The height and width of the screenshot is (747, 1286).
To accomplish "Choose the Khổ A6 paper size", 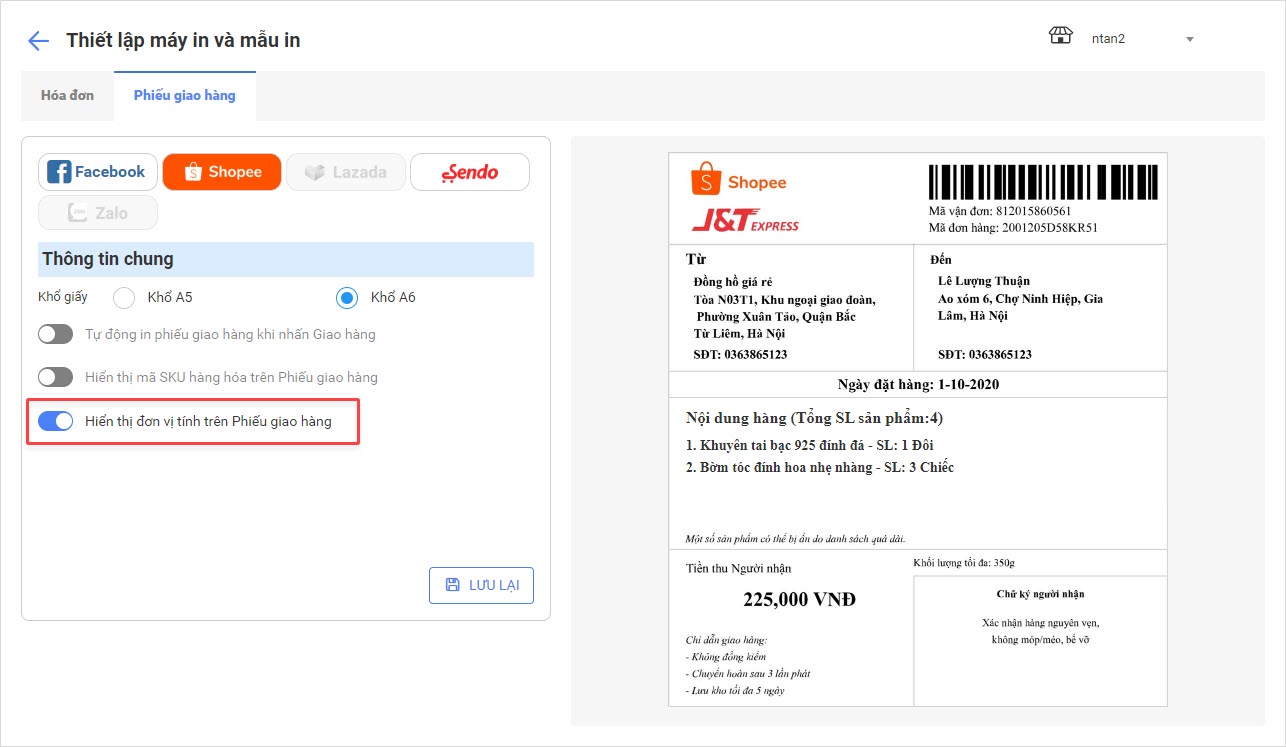I will 347,298.
